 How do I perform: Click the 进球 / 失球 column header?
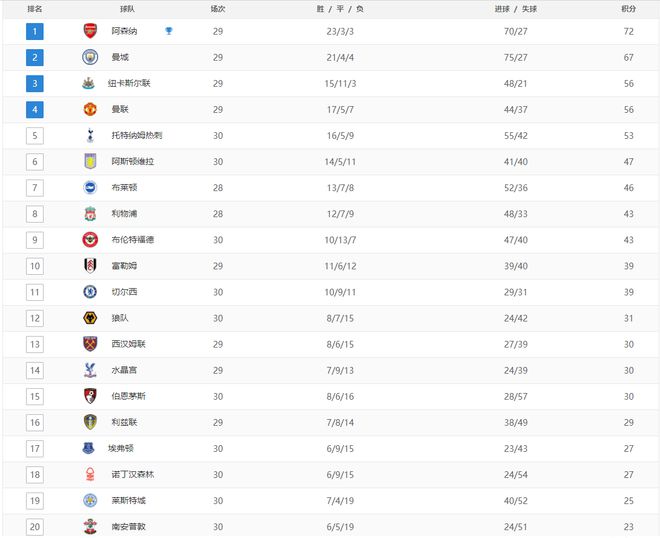[x=516, y=9]
